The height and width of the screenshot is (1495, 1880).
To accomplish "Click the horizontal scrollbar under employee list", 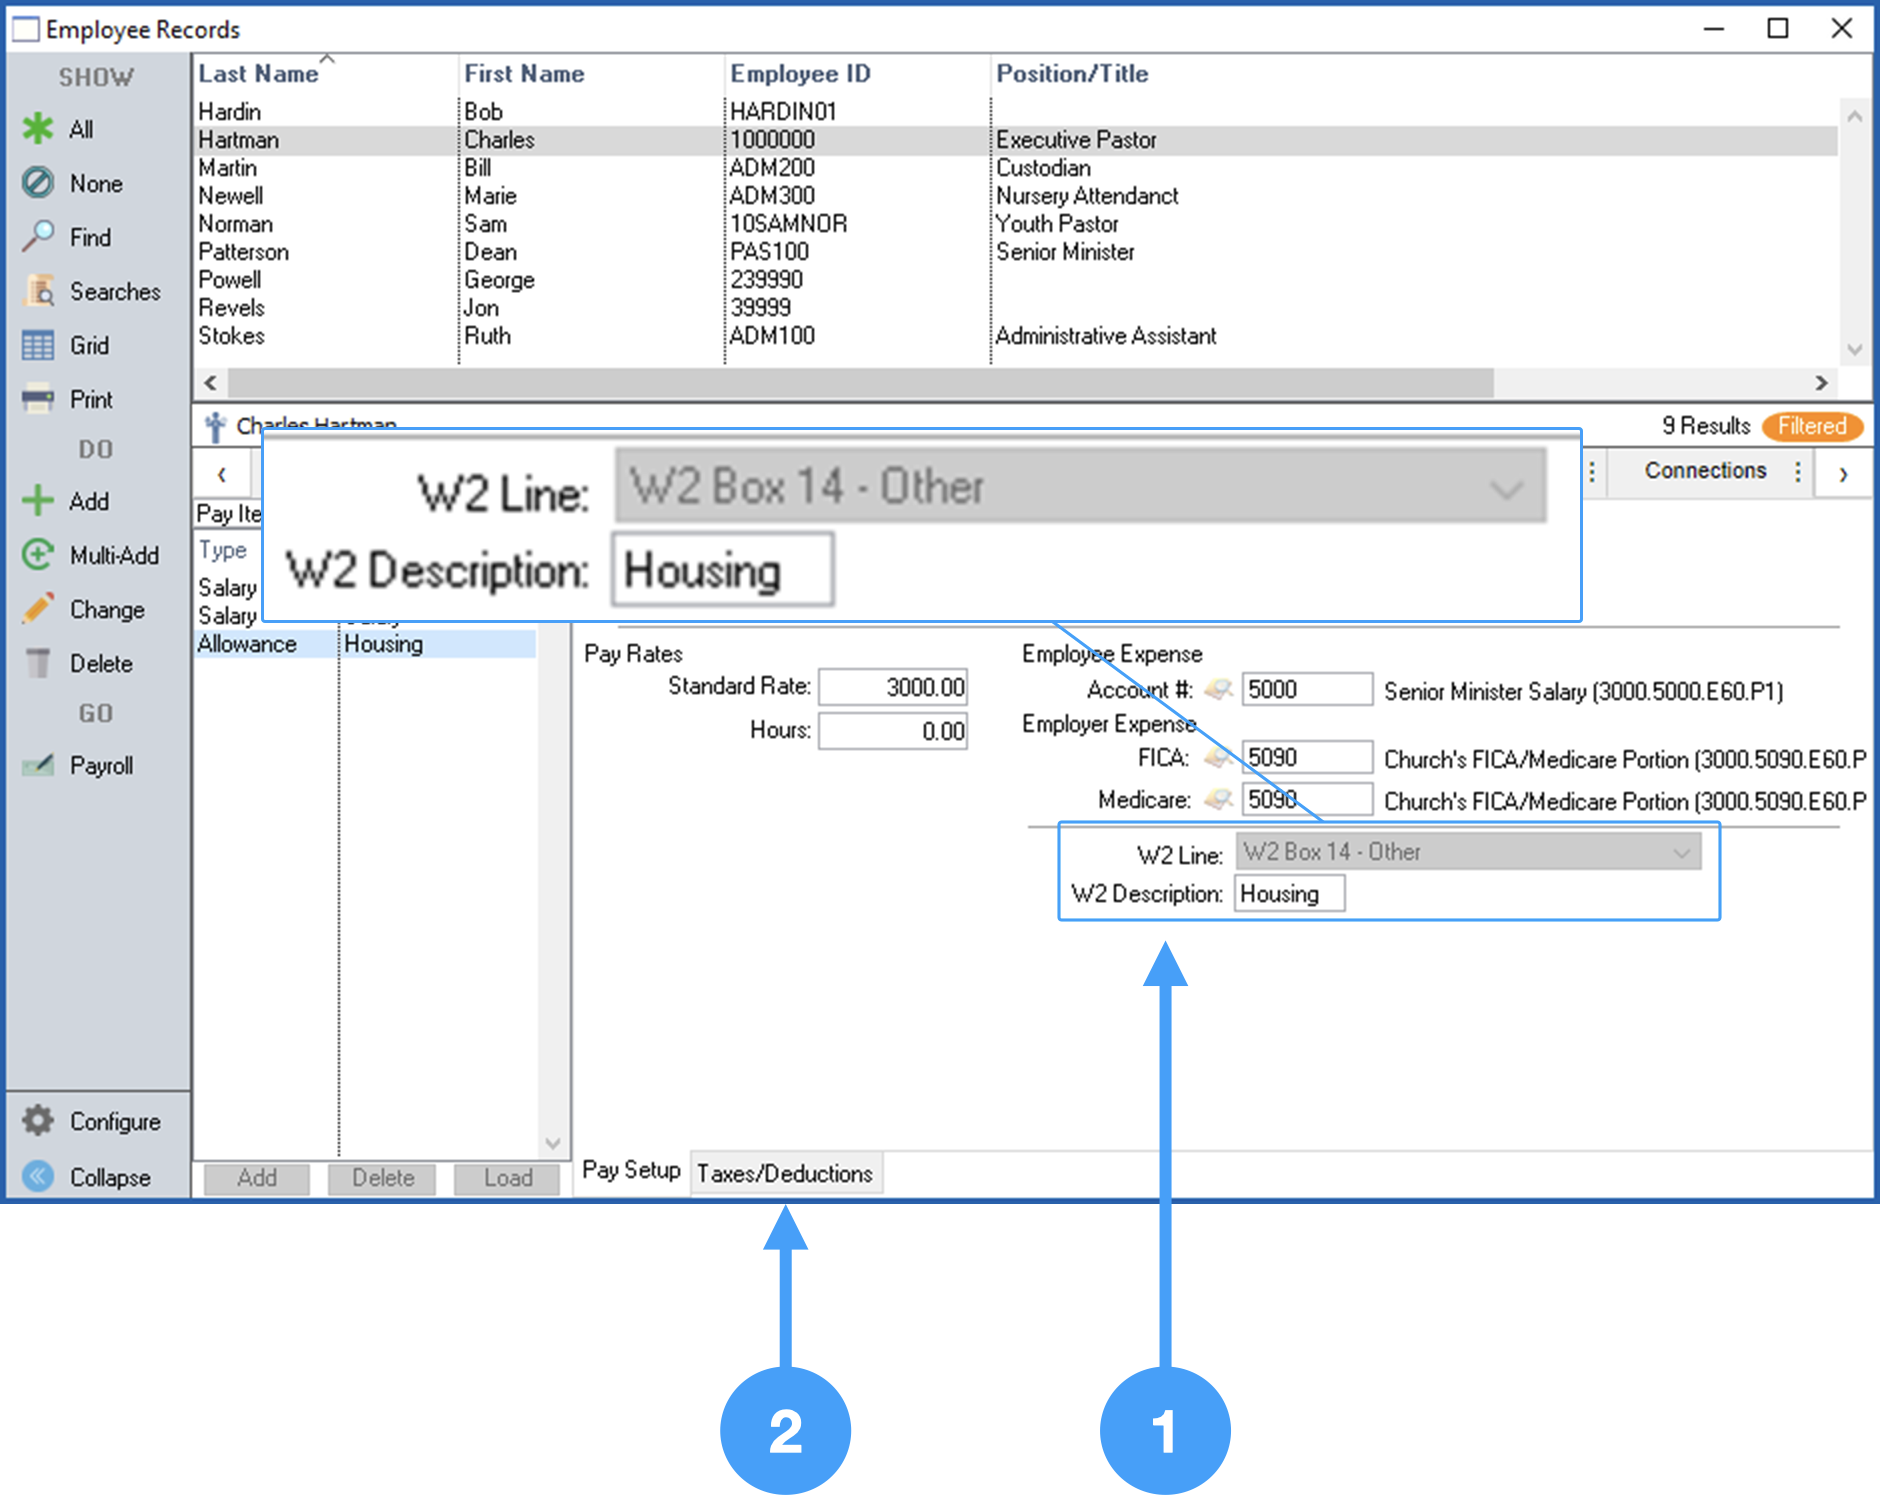I will click(860, 383).
